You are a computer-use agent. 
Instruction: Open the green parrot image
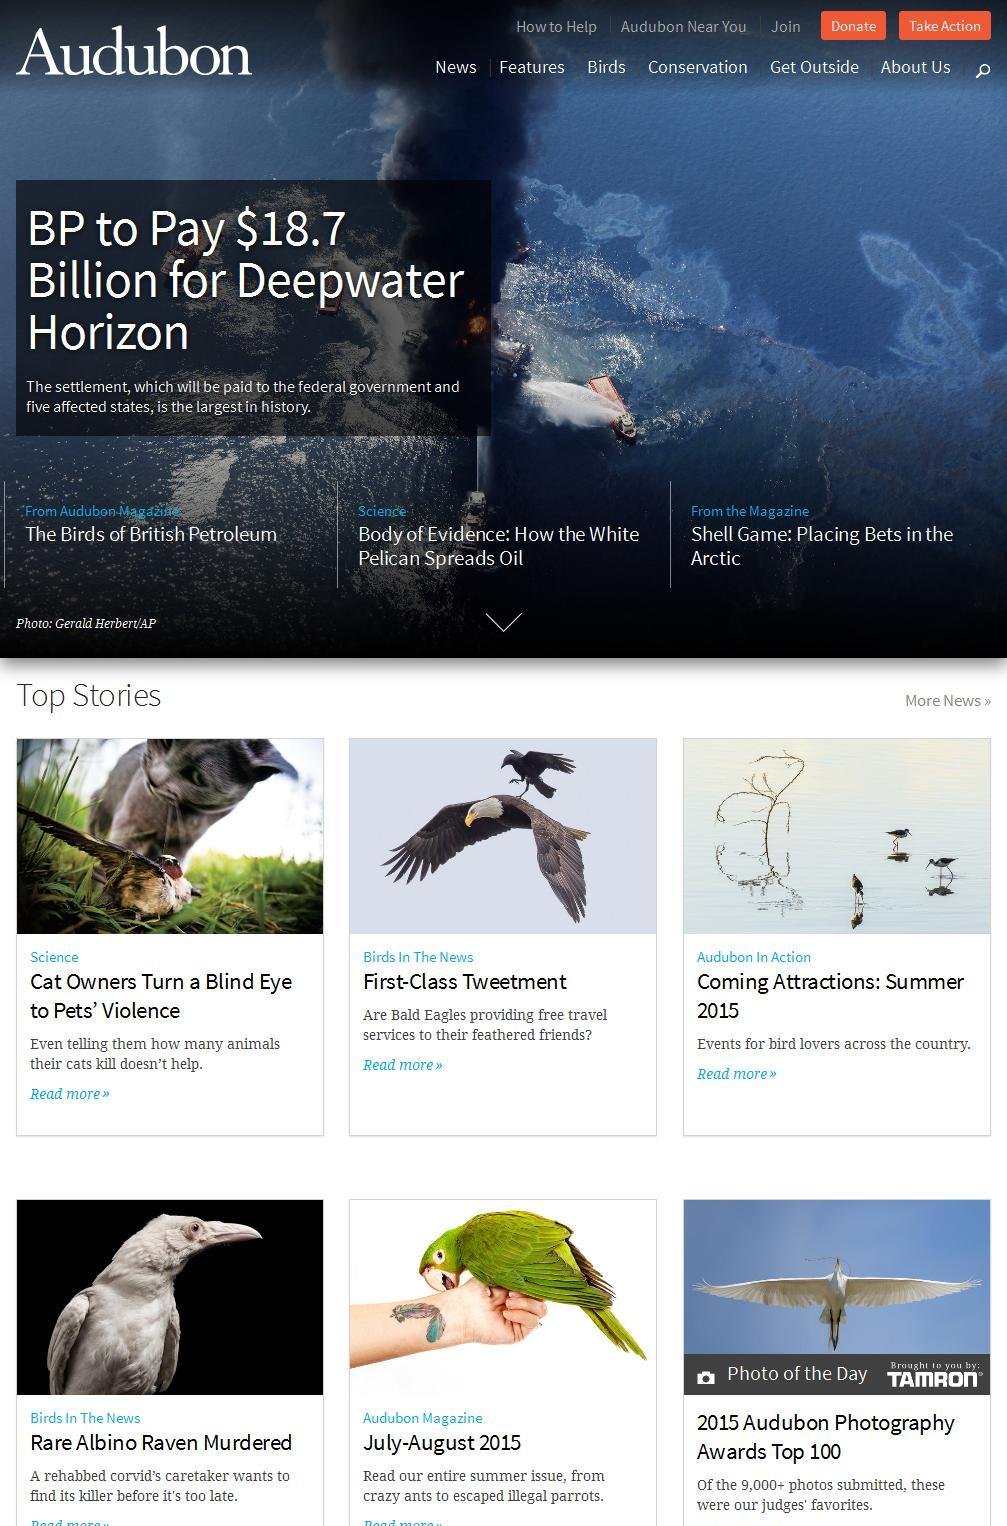pos(503,1297)
